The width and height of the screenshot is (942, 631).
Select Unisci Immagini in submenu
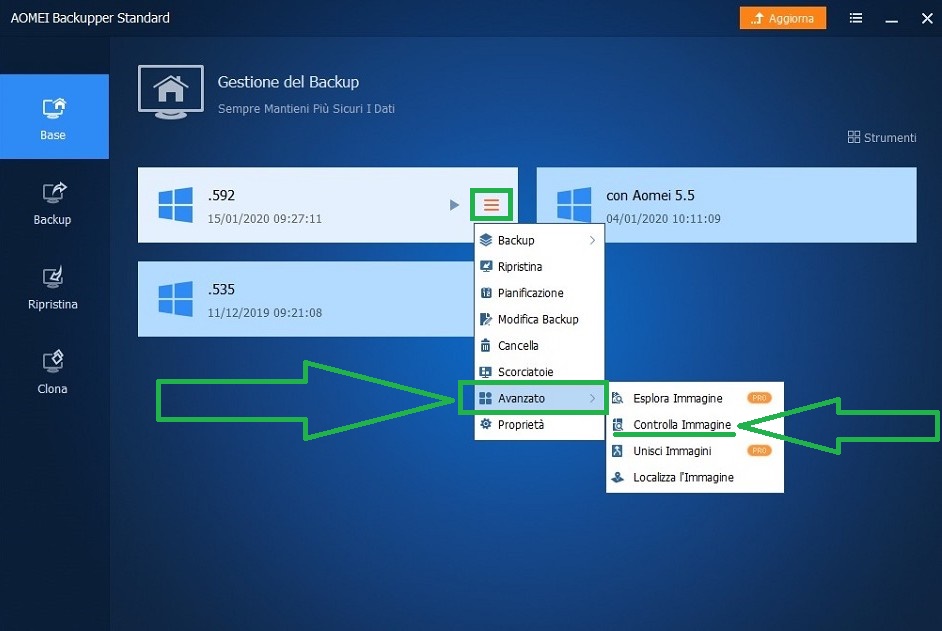point(694,451)
